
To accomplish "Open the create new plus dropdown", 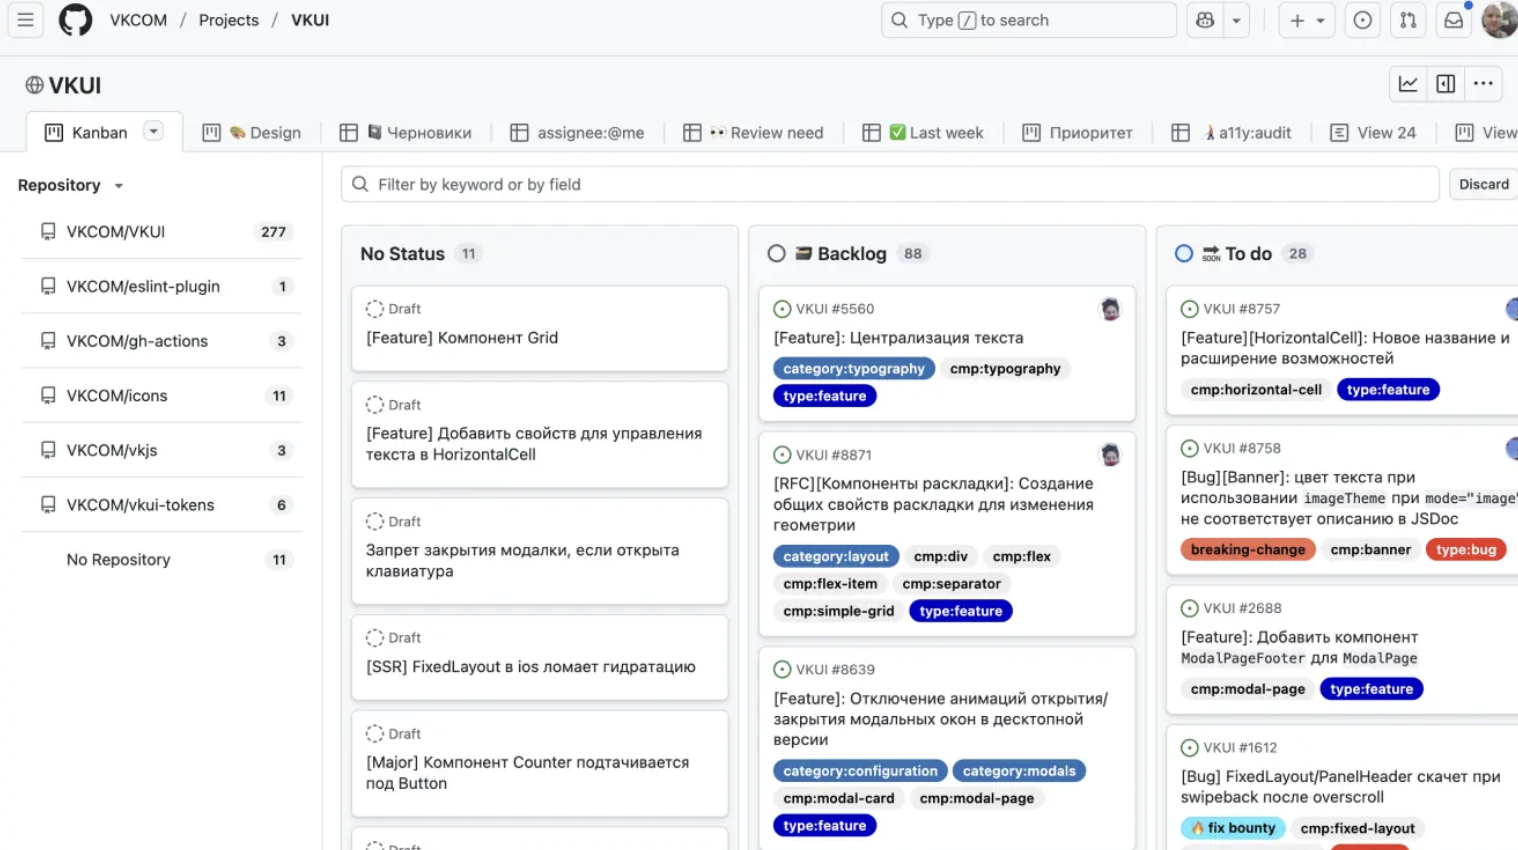I will 1306,20.
